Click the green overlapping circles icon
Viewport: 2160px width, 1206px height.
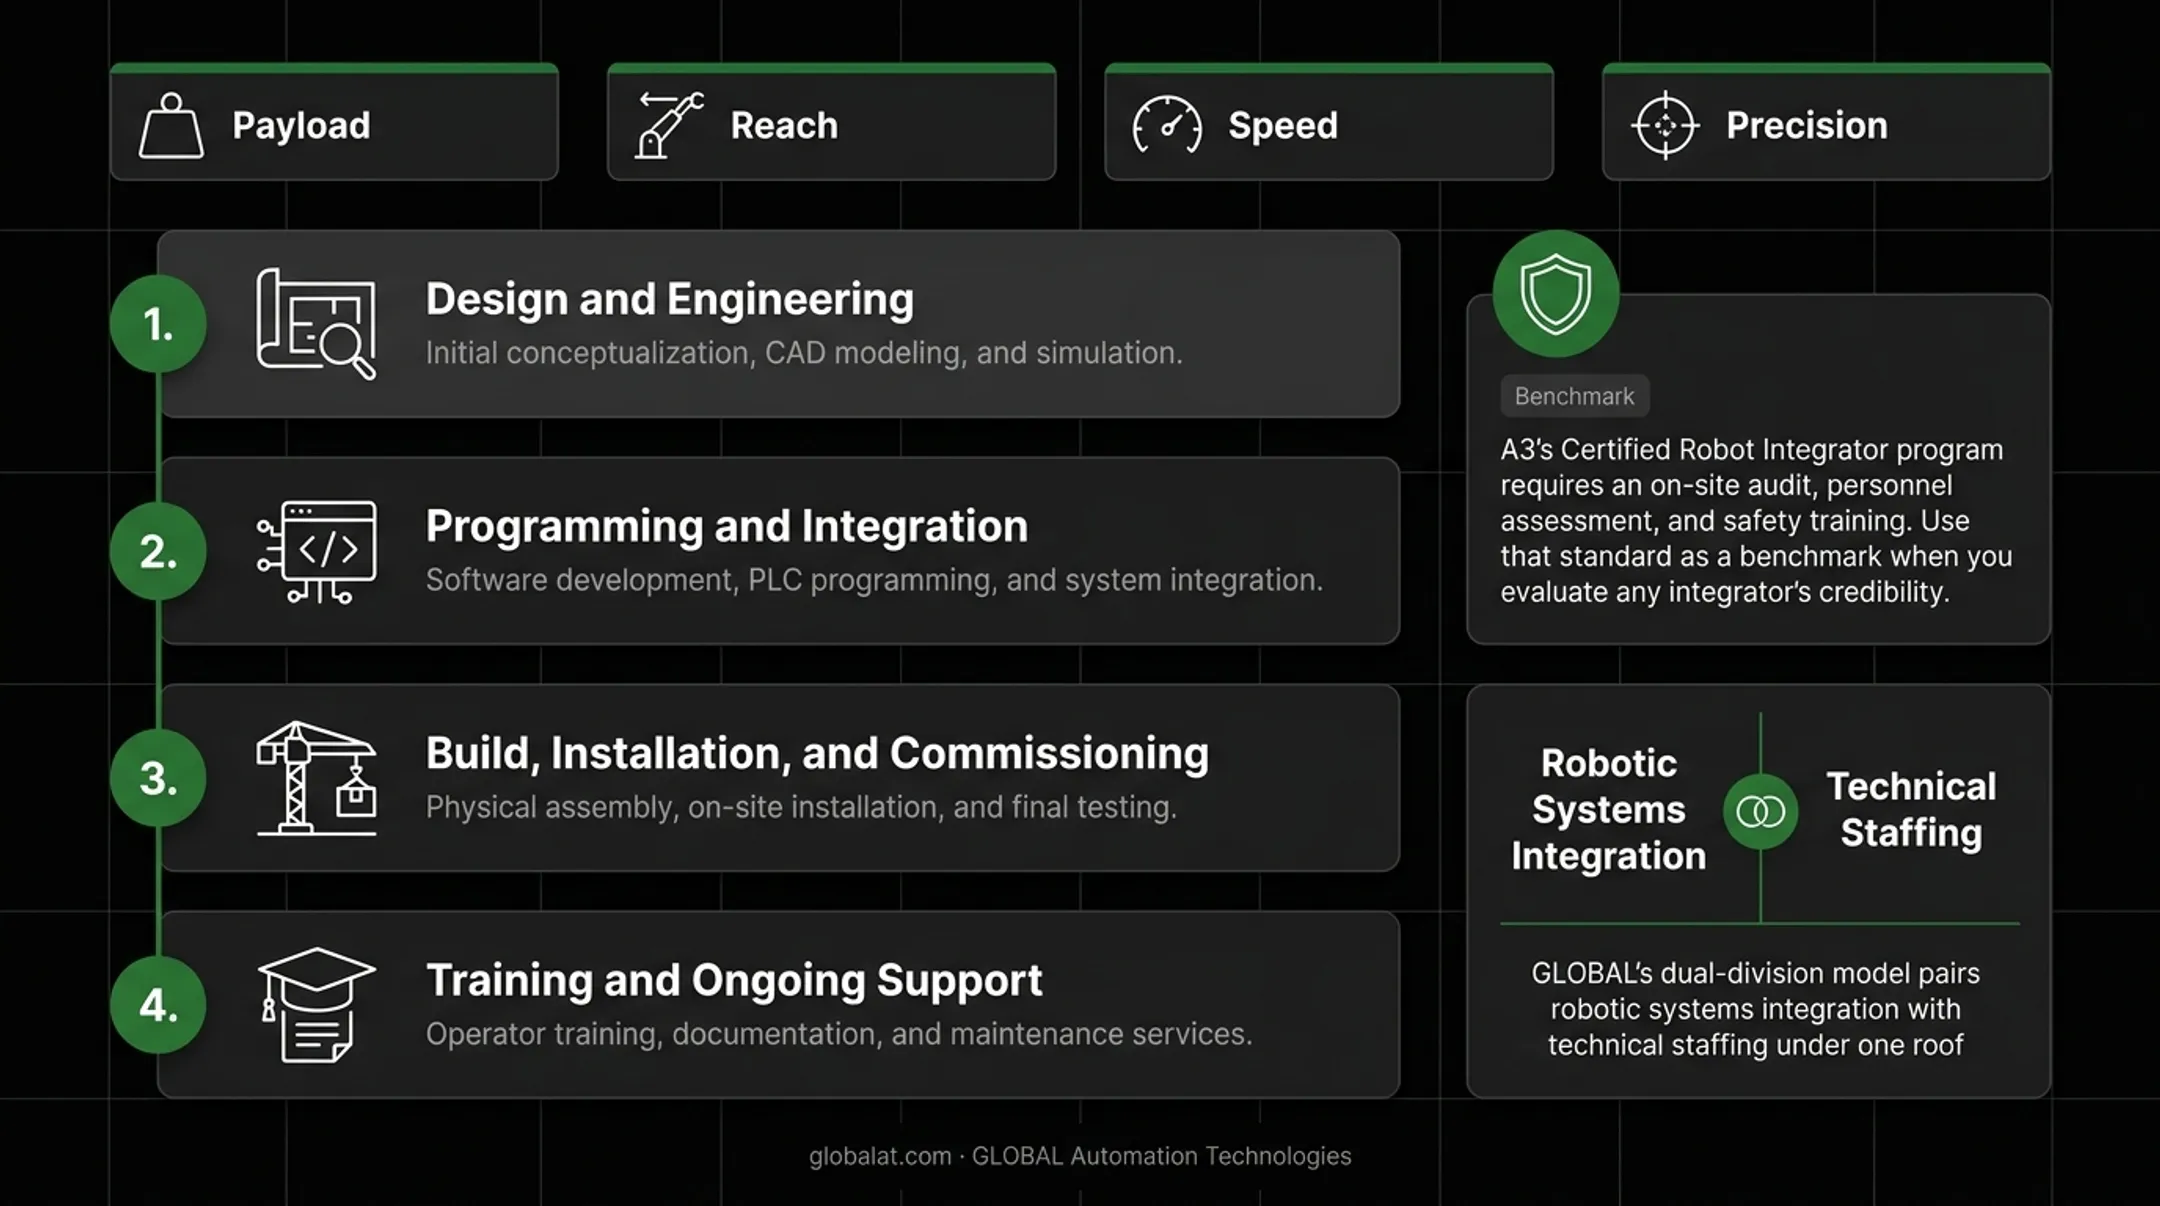click(x=1760, y=811)
